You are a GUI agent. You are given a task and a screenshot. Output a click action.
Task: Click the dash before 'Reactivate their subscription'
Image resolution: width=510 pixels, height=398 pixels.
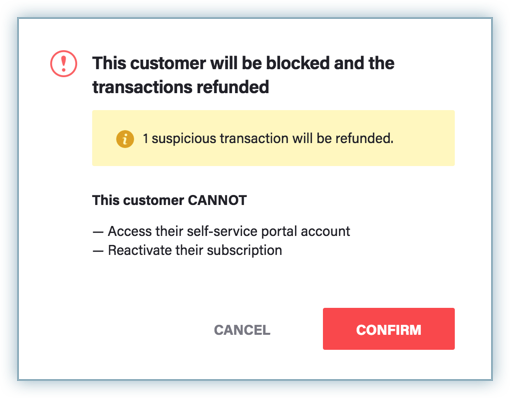click(98, 251)
